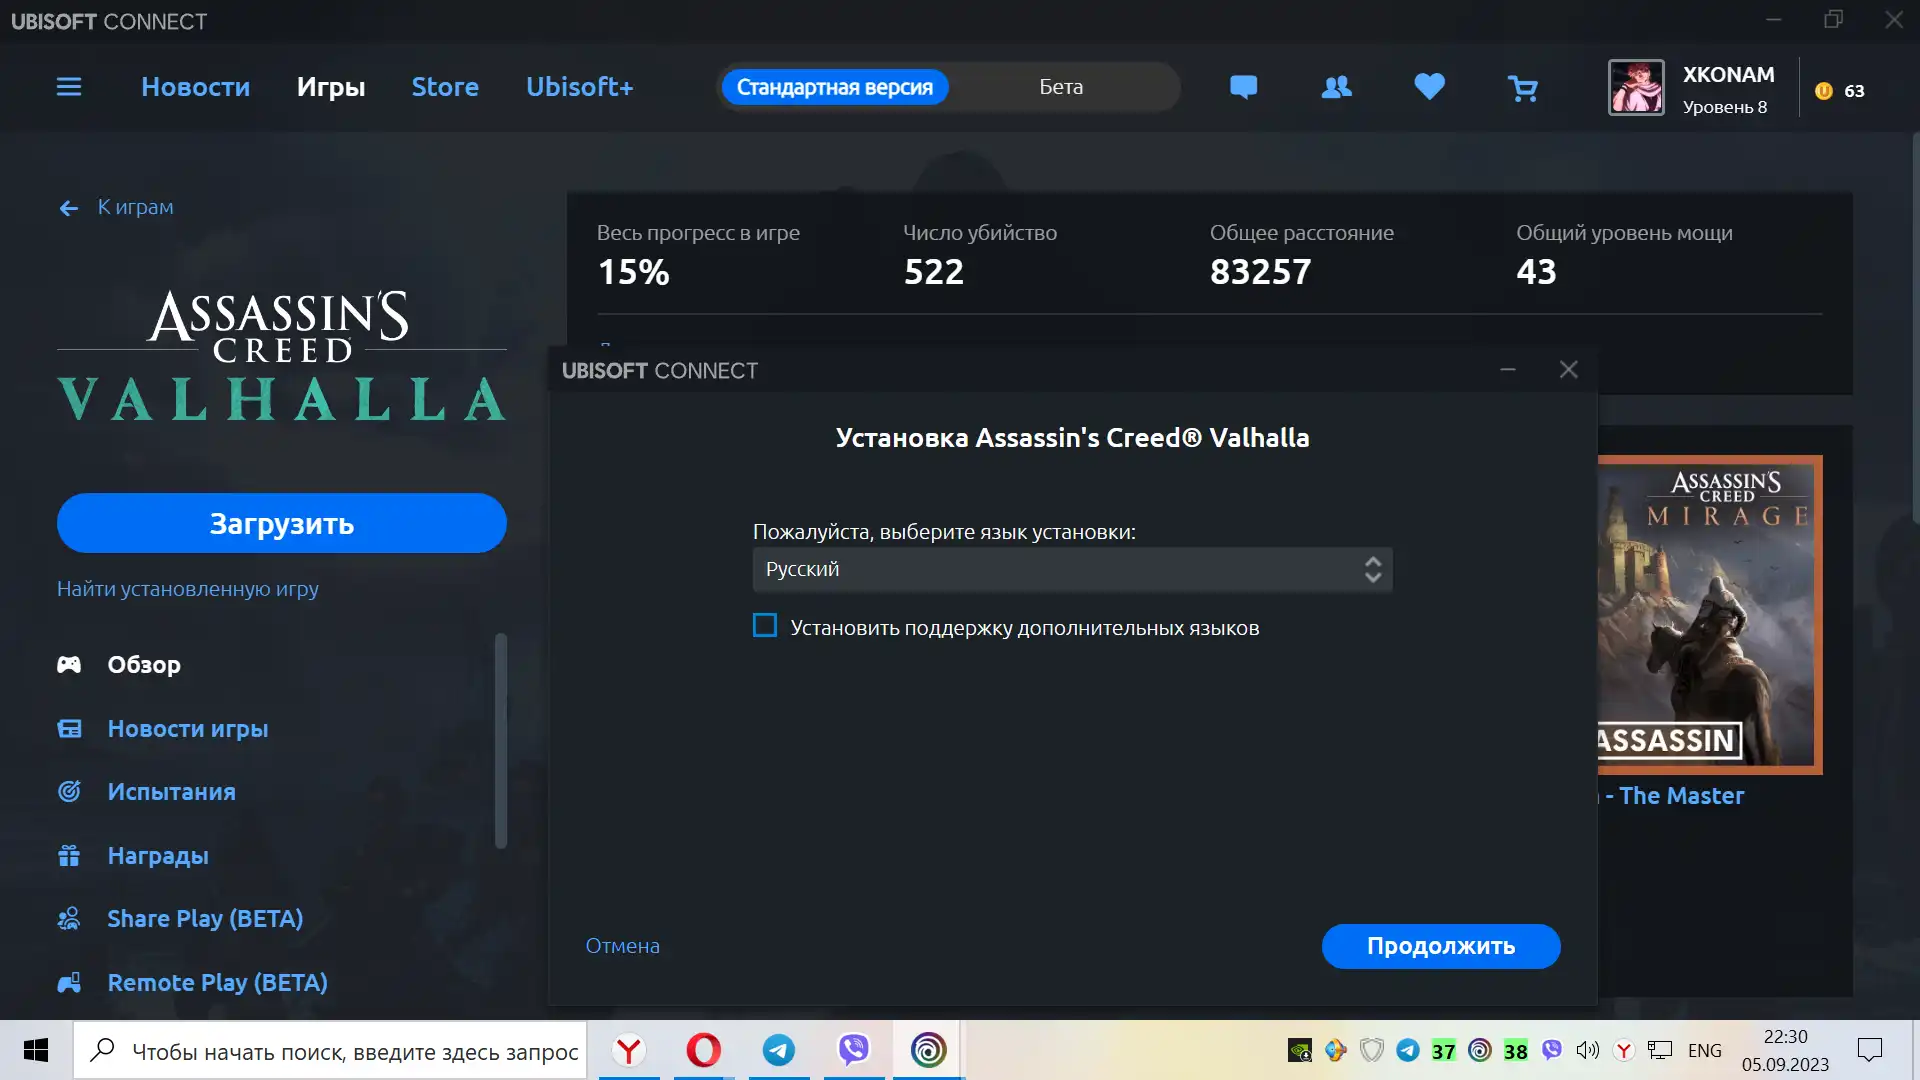Open the shopping cart icon
The width and height of the screenshot is (1920, 1080).
1522,89
